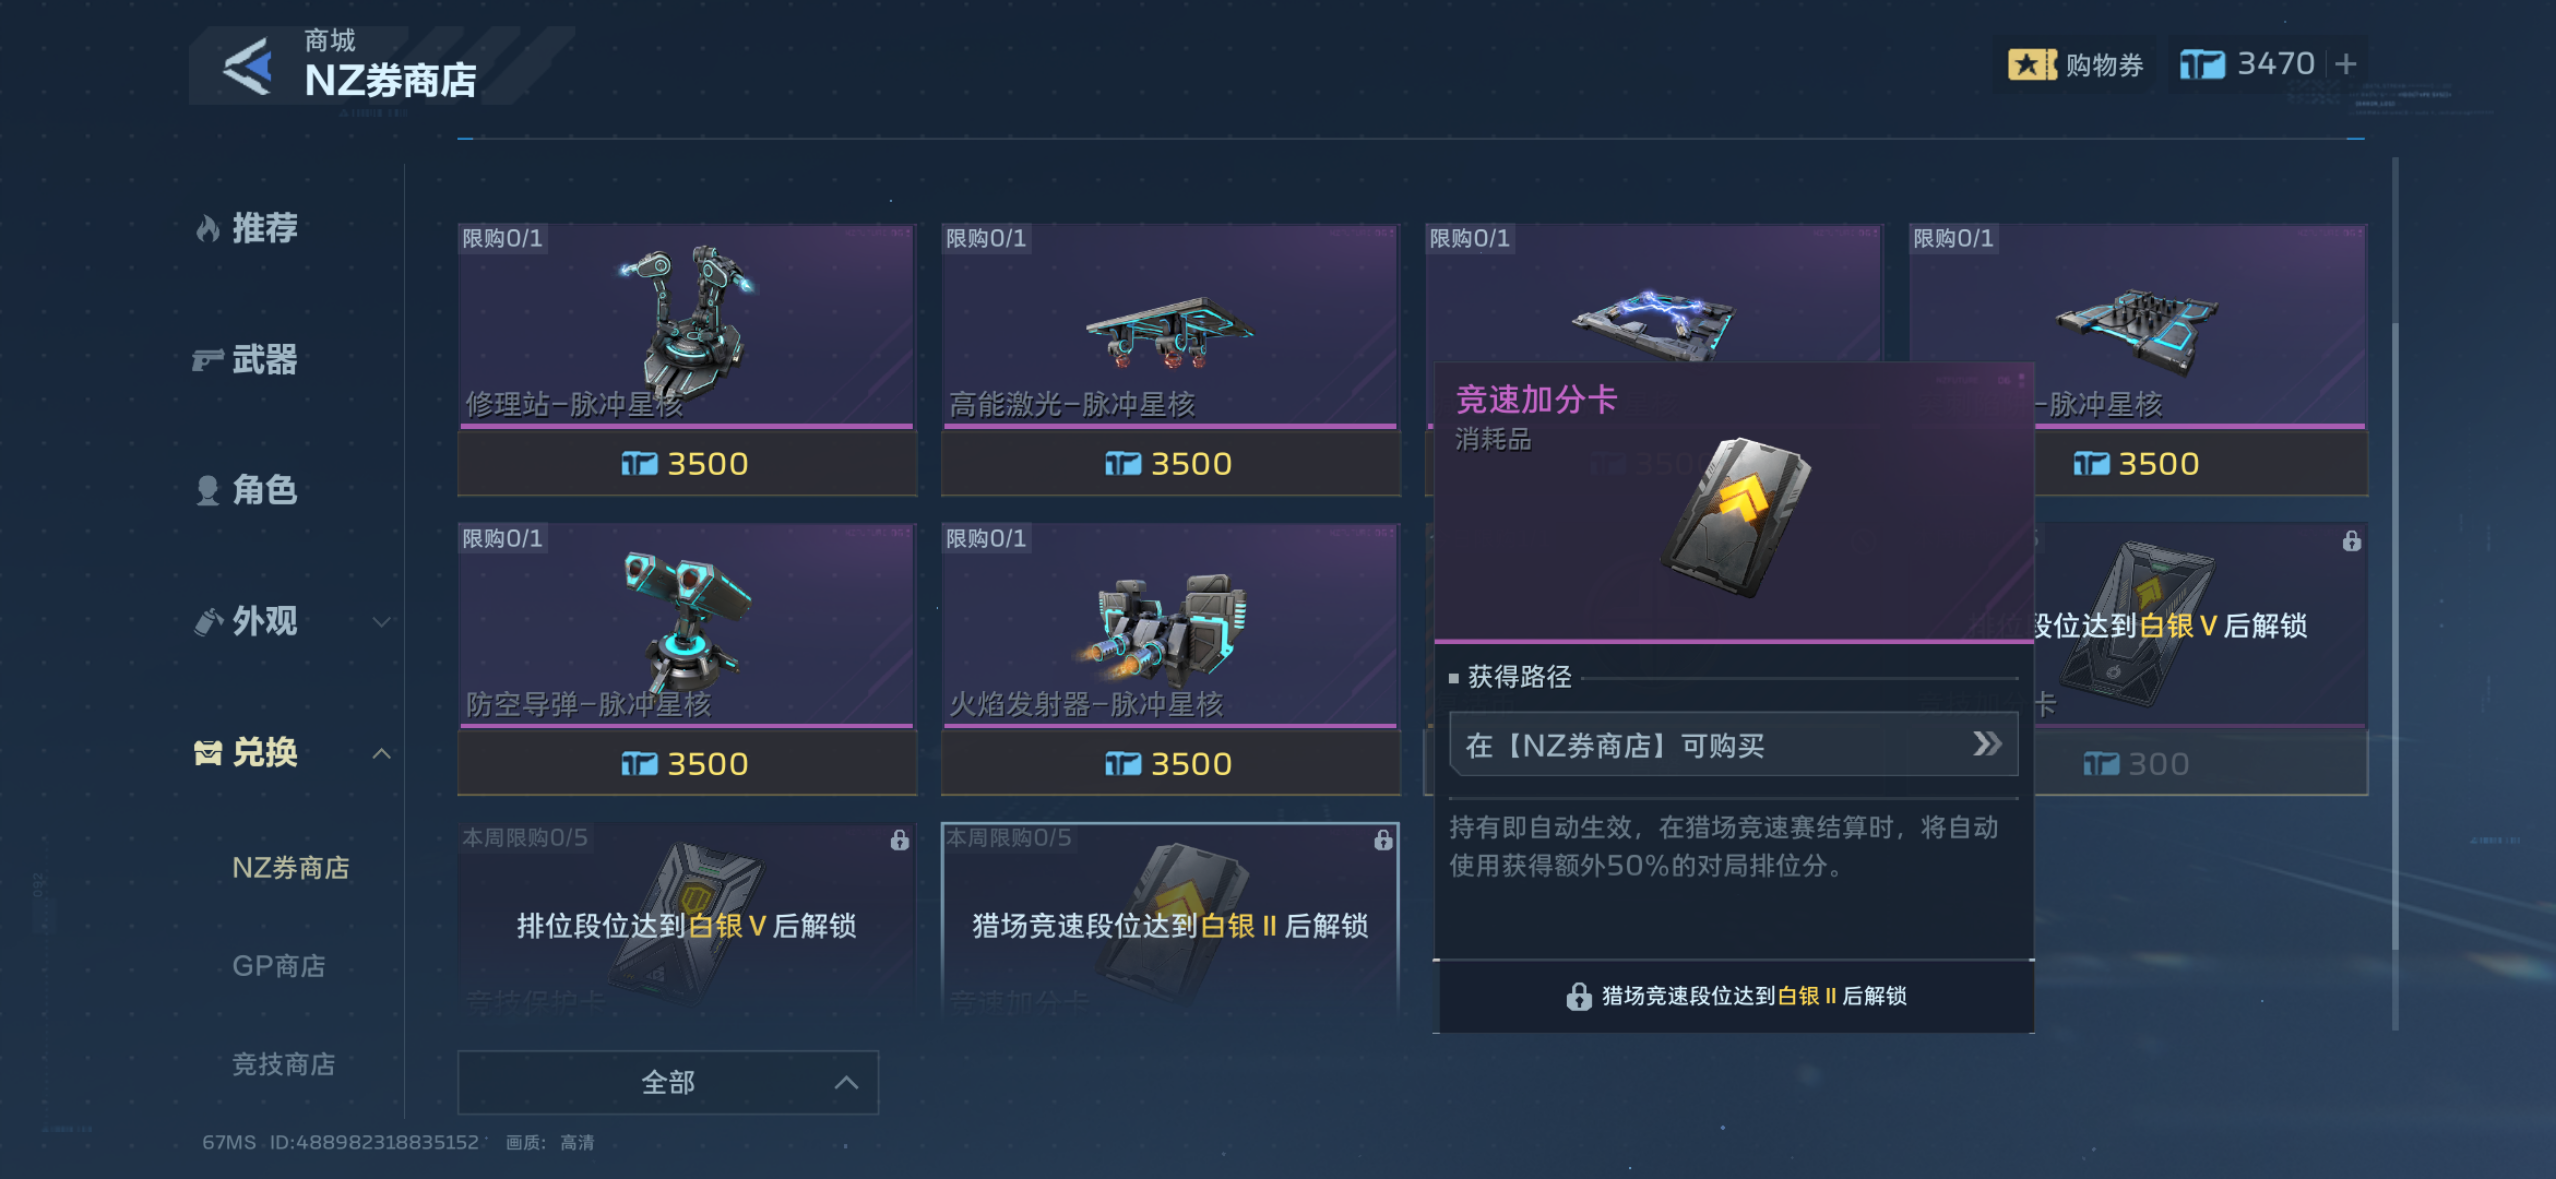The height and width of the screenshot is (1179, 2556).
Task: Open the 推荐 tab with flame icon
Action: [247, 228]
